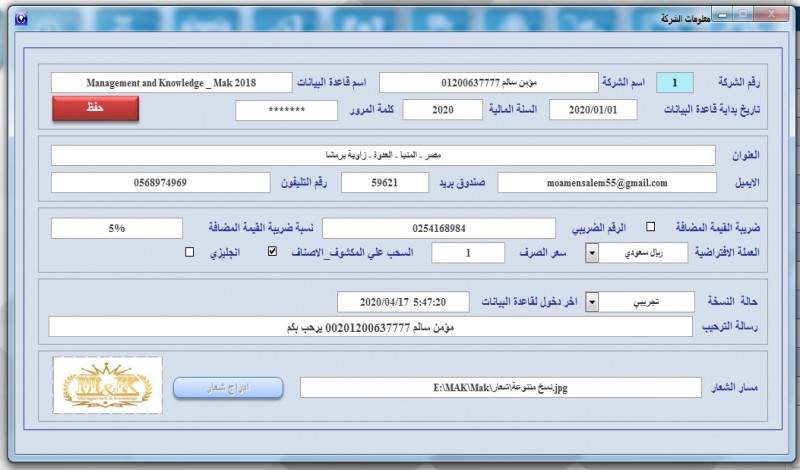The height and width of the screenshot is (470, 800).
Task: Click the العنوان address field
Action: (x=383, y=155)
